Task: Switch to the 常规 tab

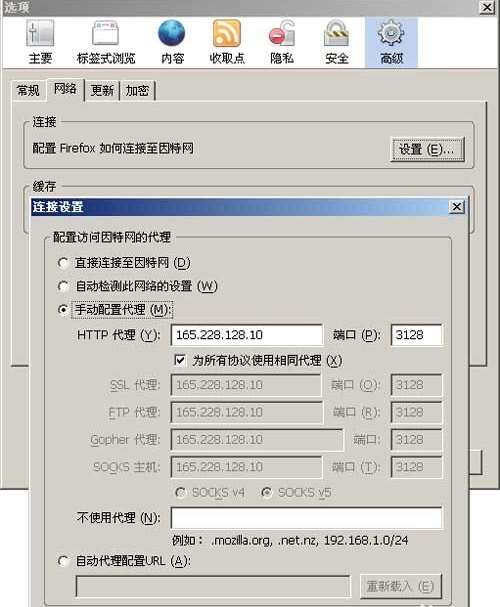Action: [x=28, y=91]
